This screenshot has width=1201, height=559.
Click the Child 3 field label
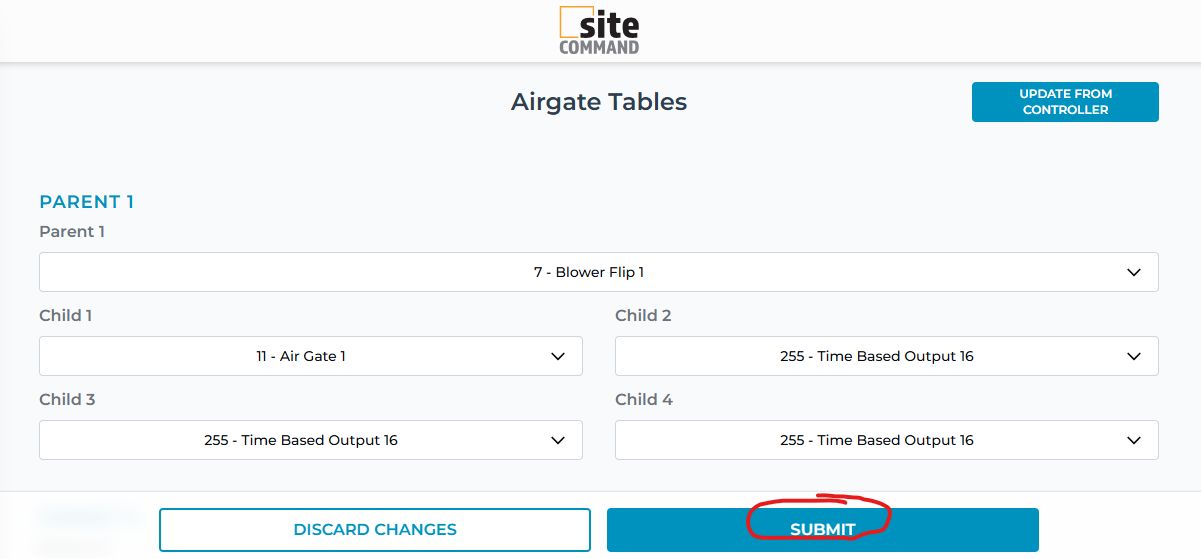pos(67,400)
